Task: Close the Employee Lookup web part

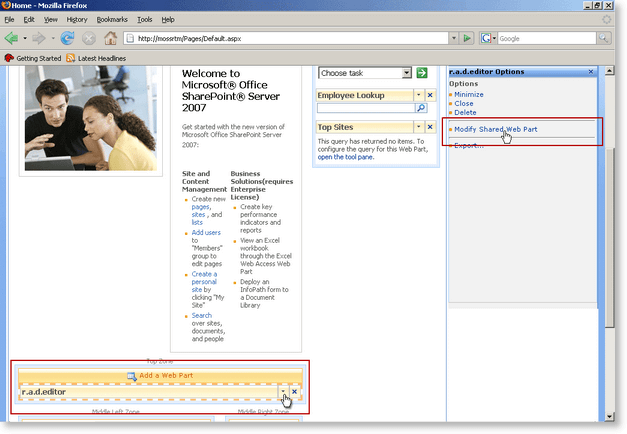Action: tap(430, 95)
